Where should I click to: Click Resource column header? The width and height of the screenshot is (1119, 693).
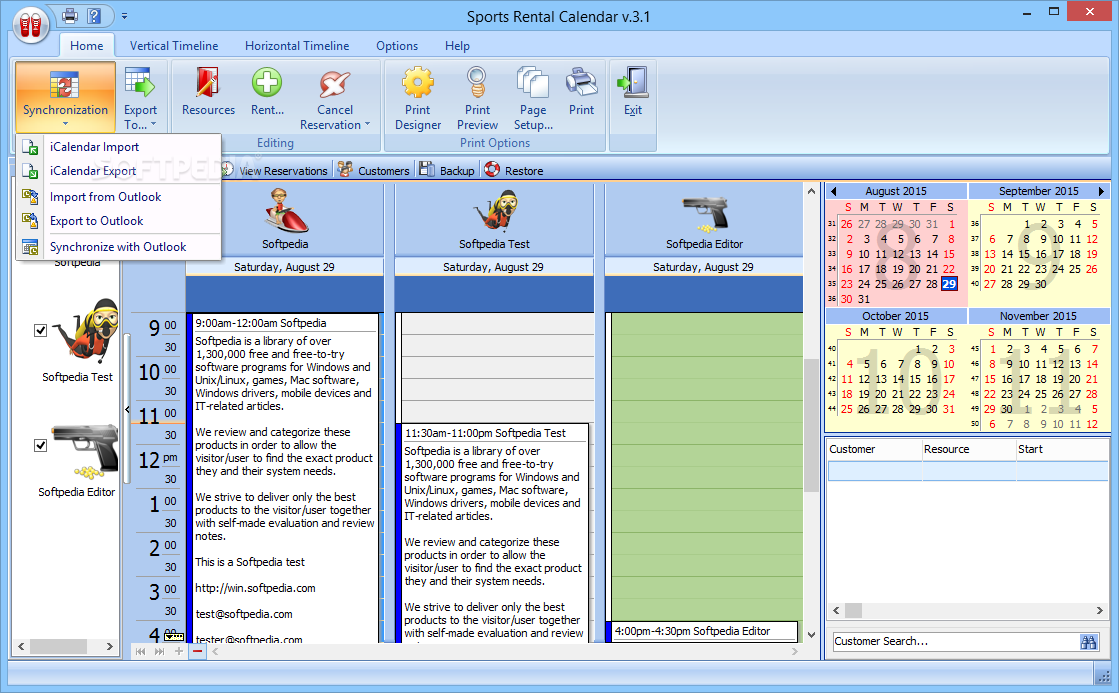pyautogui.click(x=968, y=449)
